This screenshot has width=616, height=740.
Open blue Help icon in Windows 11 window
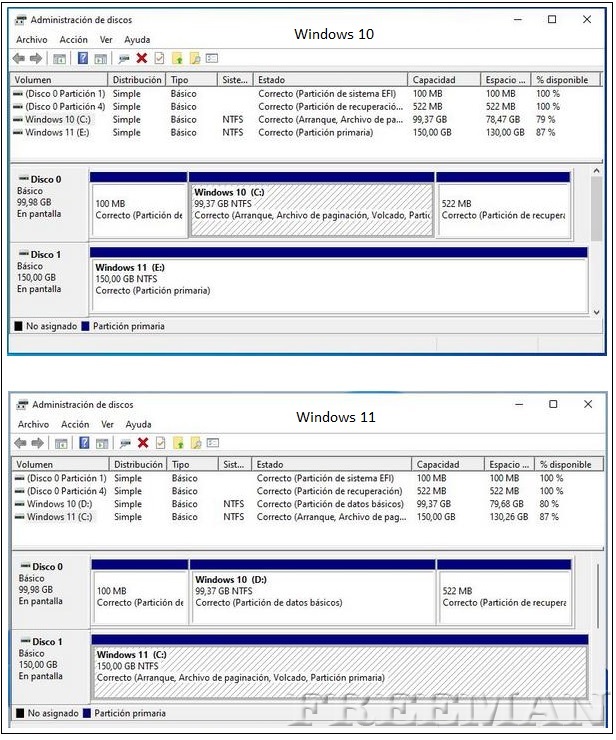[84, 443]
